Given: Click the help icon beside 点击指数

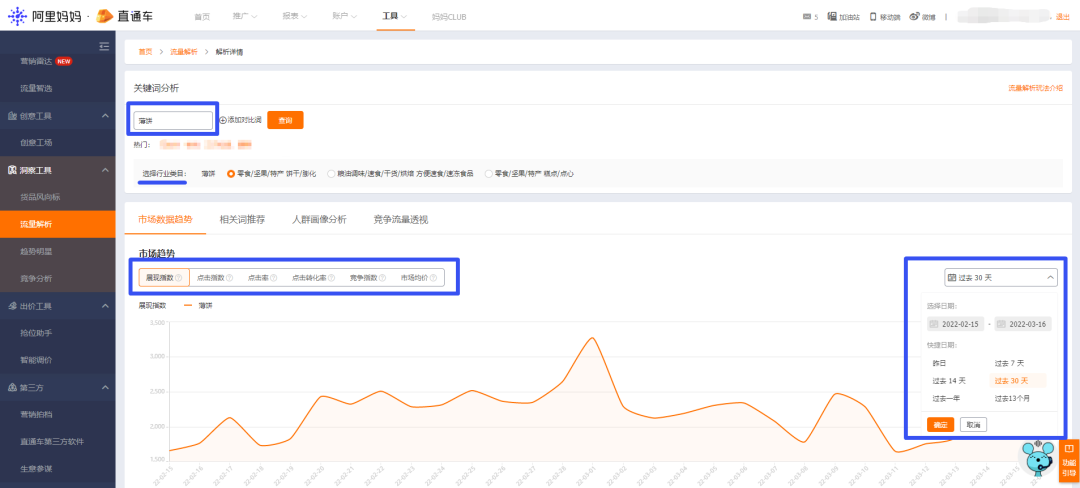Looking at the screenshot, I should (x=229, y=278).
